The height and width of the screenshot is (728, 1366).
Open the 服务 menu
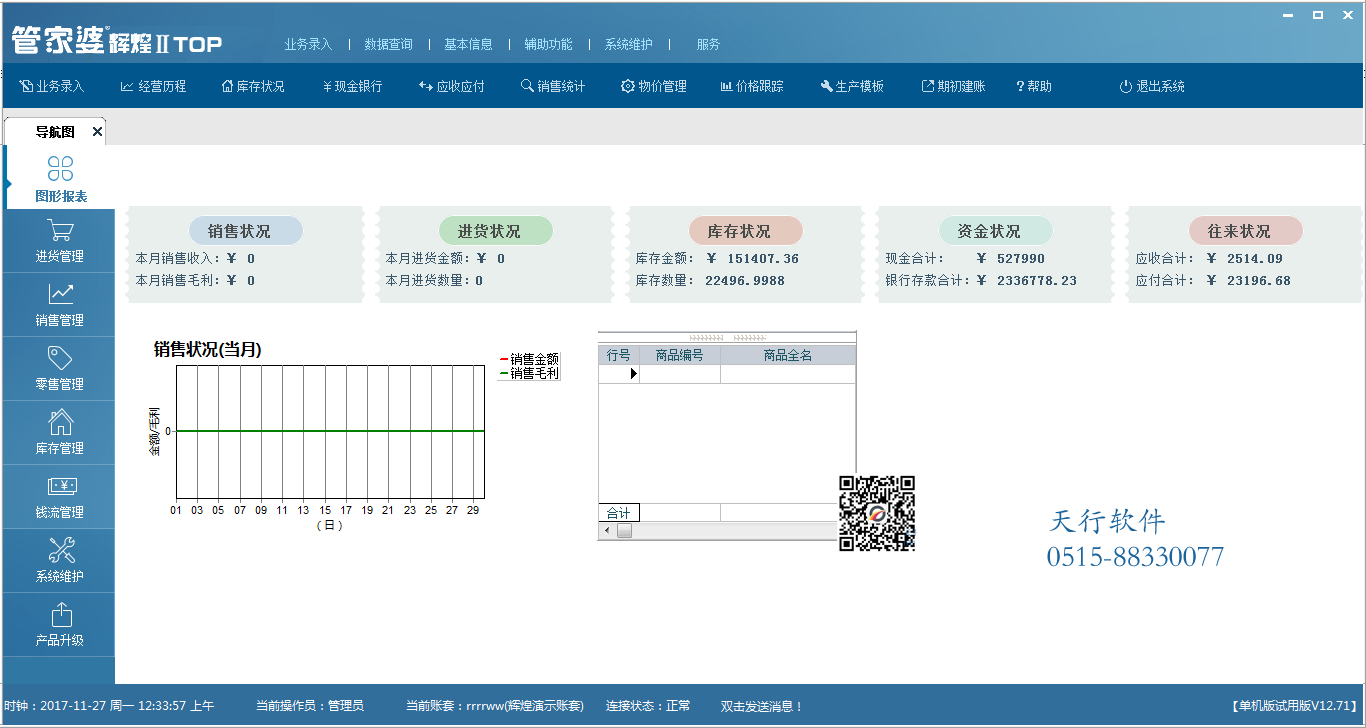click(708, 44)
